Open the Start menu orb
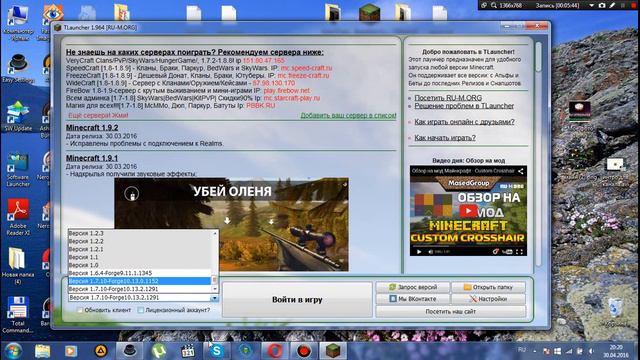The height and width of the screenshot is (360, 640). (x=13, y=351)
